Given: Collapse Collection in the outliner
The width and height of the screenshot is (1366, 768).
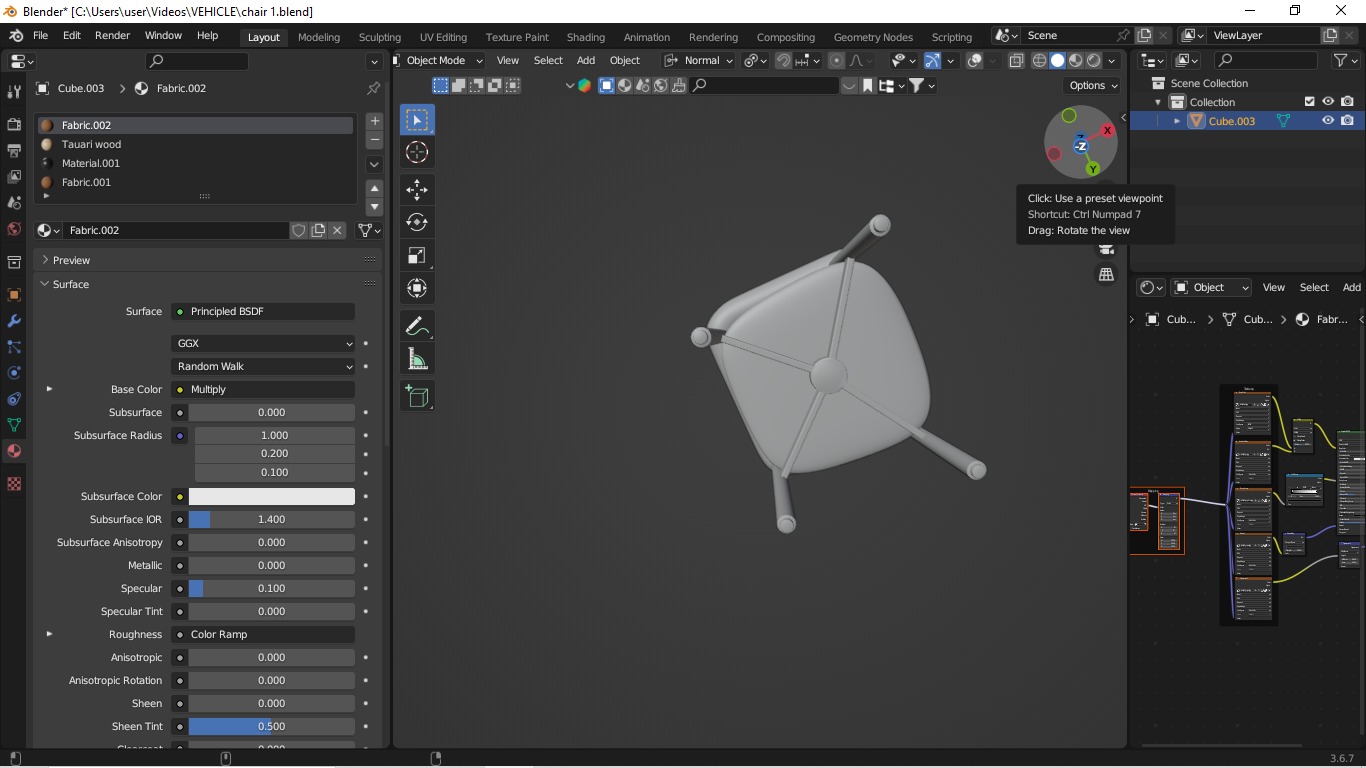Looking at the screenshot, I should (x=1158, y=102).
